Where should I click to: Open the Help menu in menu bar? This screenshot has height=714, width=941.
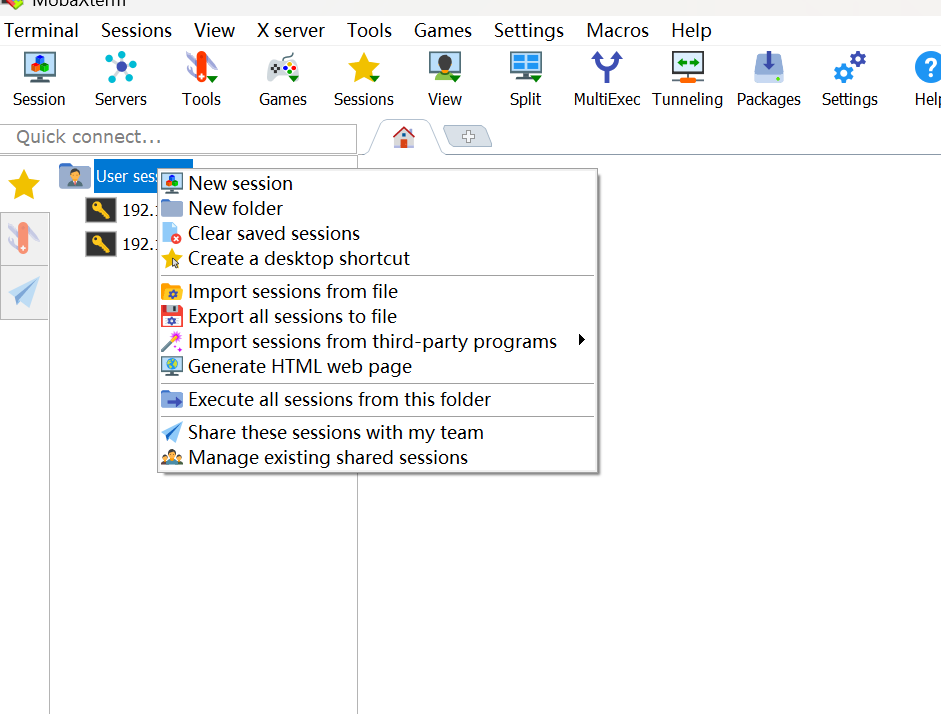pos(691,31)
